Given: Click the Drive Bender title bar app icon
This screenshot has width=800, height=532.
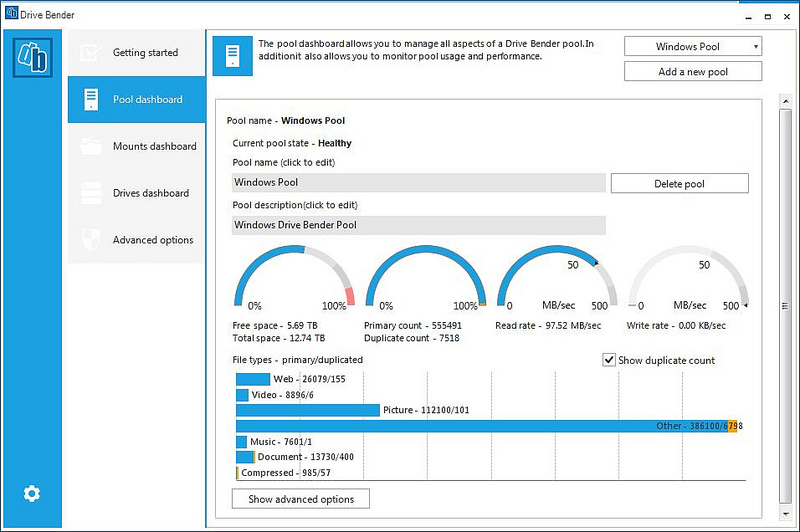Looking at the screenshot, I should click(x=11, y=13).
